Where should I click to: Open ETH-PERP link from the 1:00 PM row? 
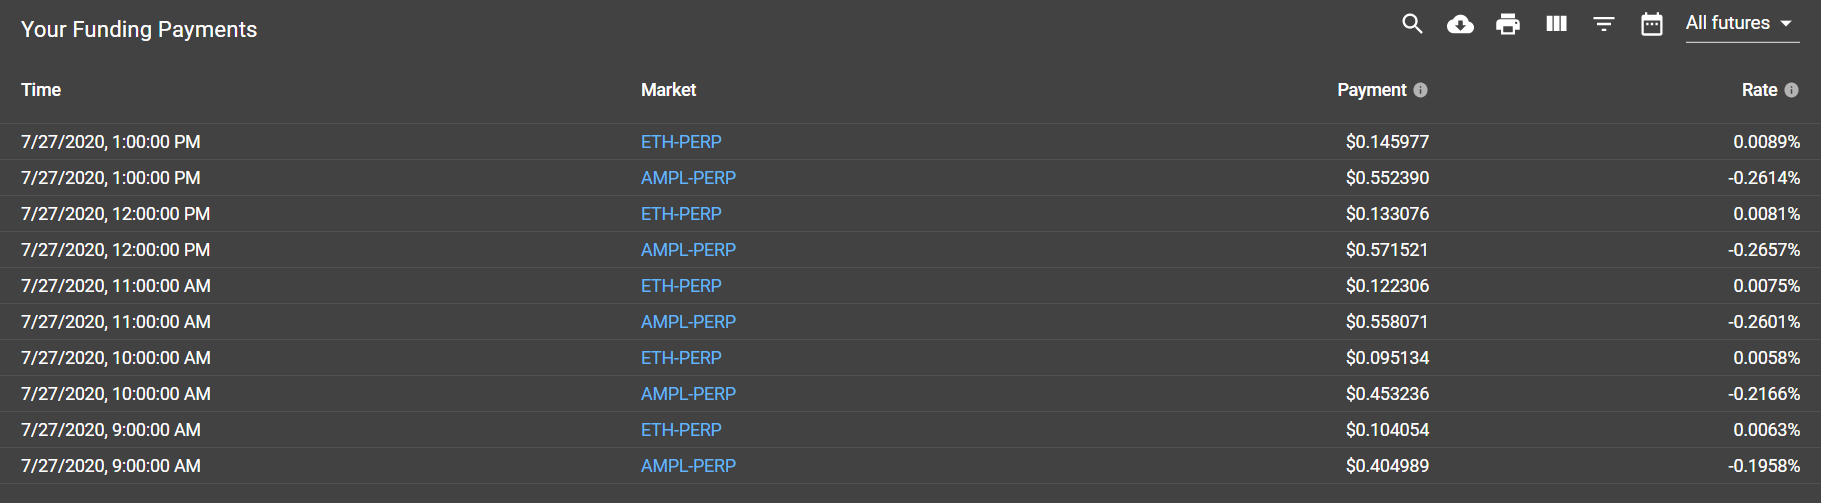(681, 142)
